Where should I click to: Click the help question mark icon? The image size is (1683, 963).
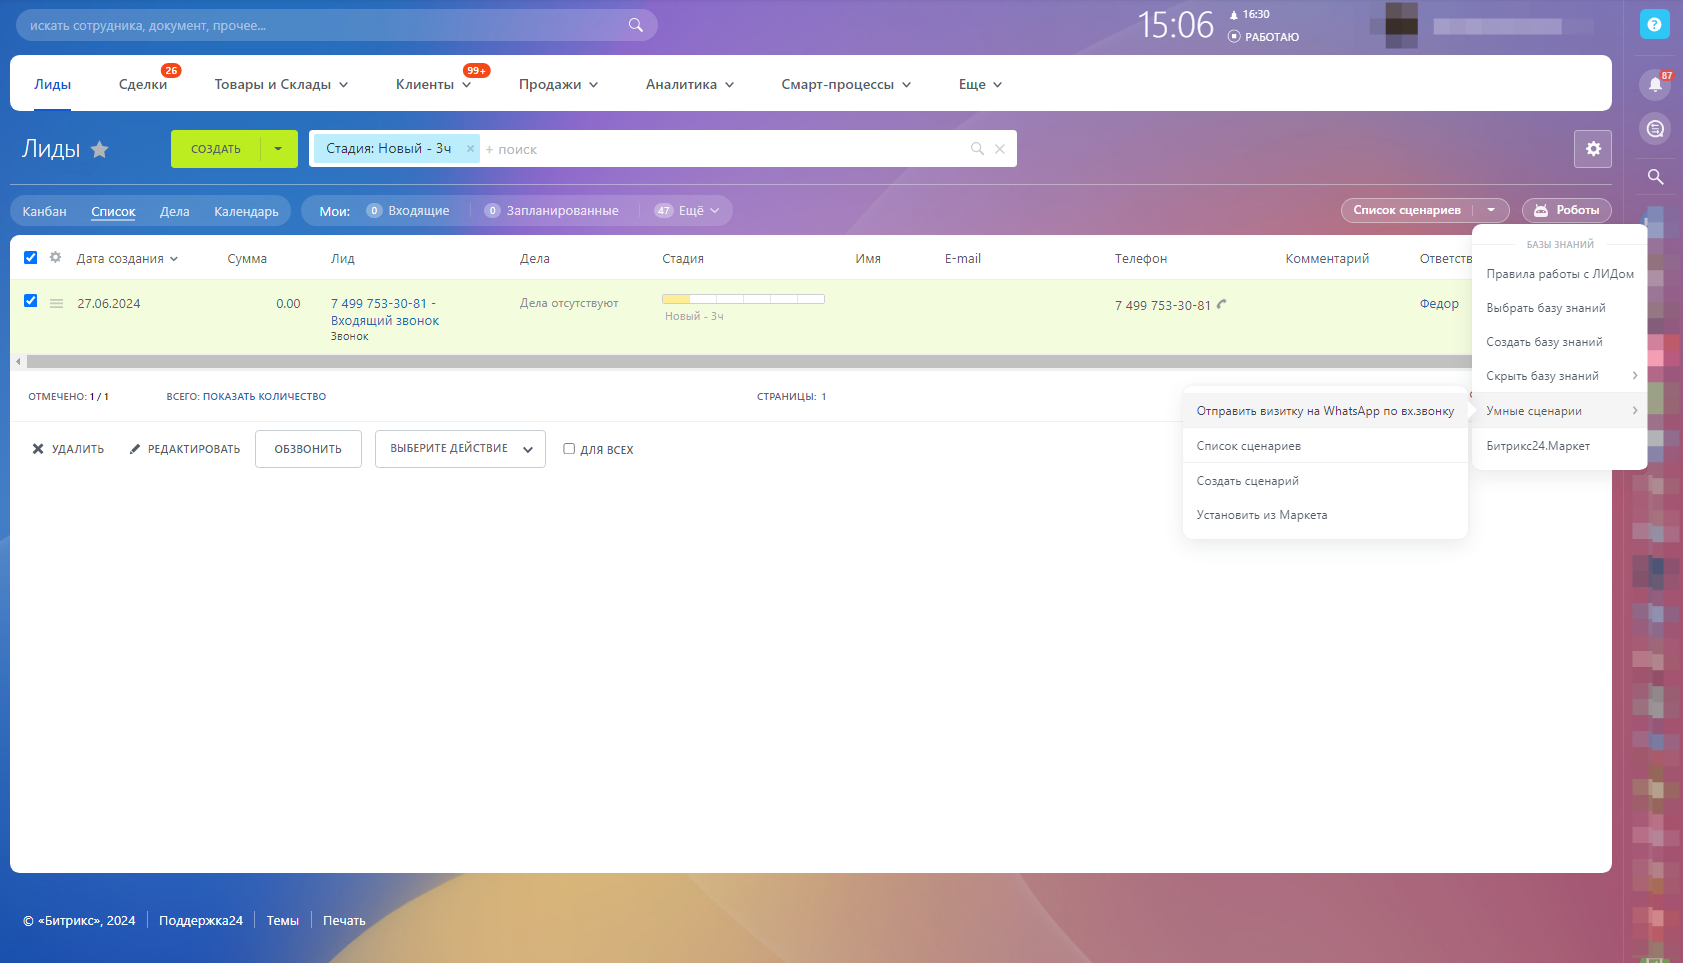tap(1654, 25)
